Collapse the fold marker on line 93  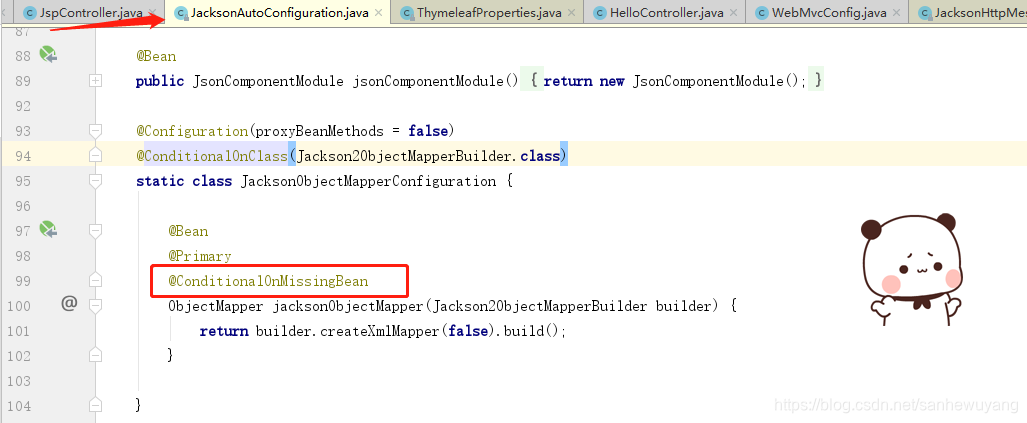[x=96, y=130]
